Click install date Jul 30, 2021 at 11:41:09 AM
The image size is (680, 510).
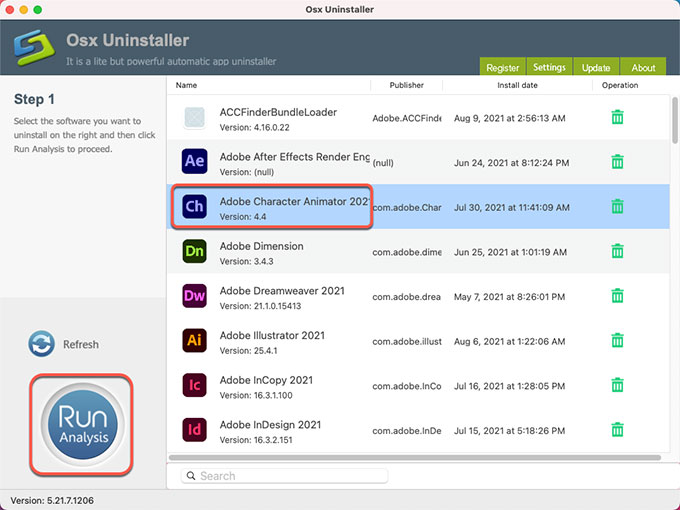point(512,208)
